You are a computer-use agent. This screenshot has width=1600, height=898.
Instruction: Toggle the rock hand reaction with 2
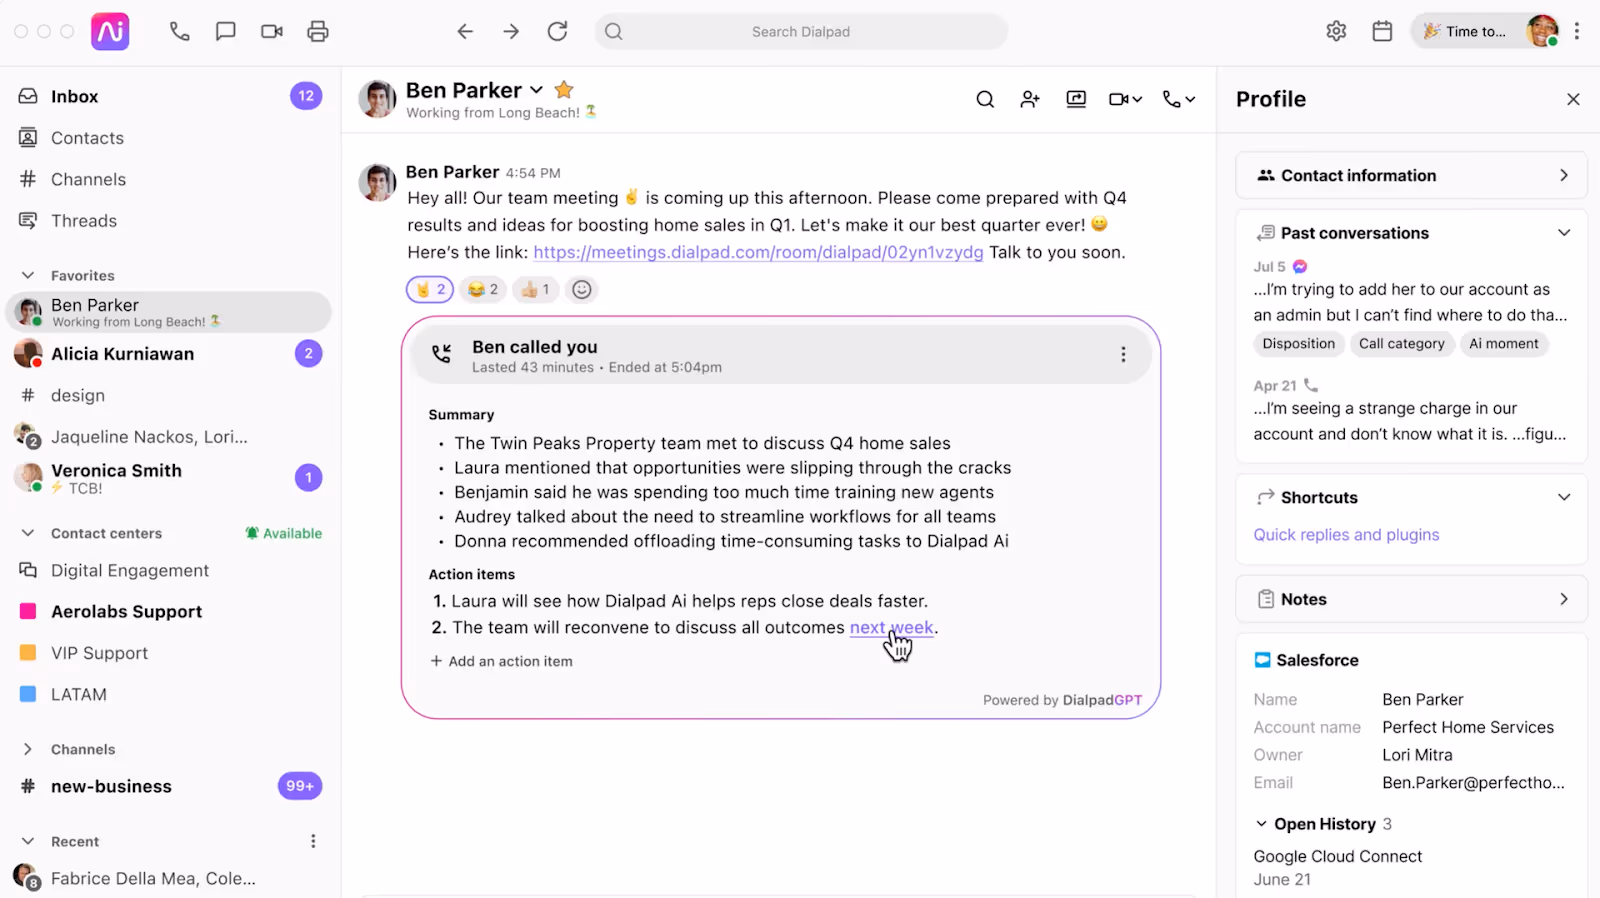point(430,290)
